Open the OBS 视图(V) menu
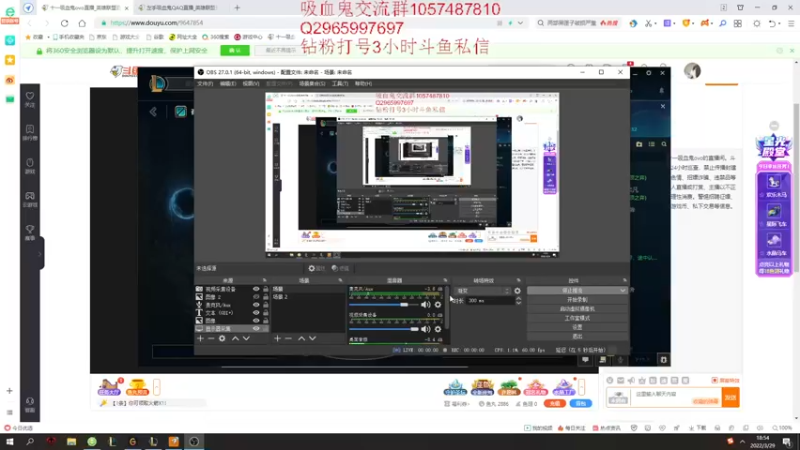 click(x=251, y=84)
